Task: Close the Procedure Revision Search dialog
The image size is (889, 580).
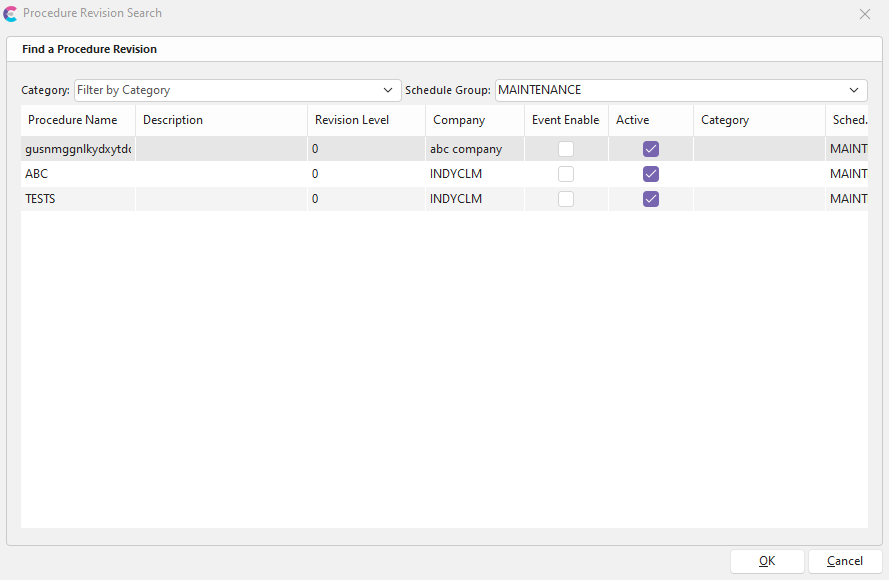Action: [865, 14]
